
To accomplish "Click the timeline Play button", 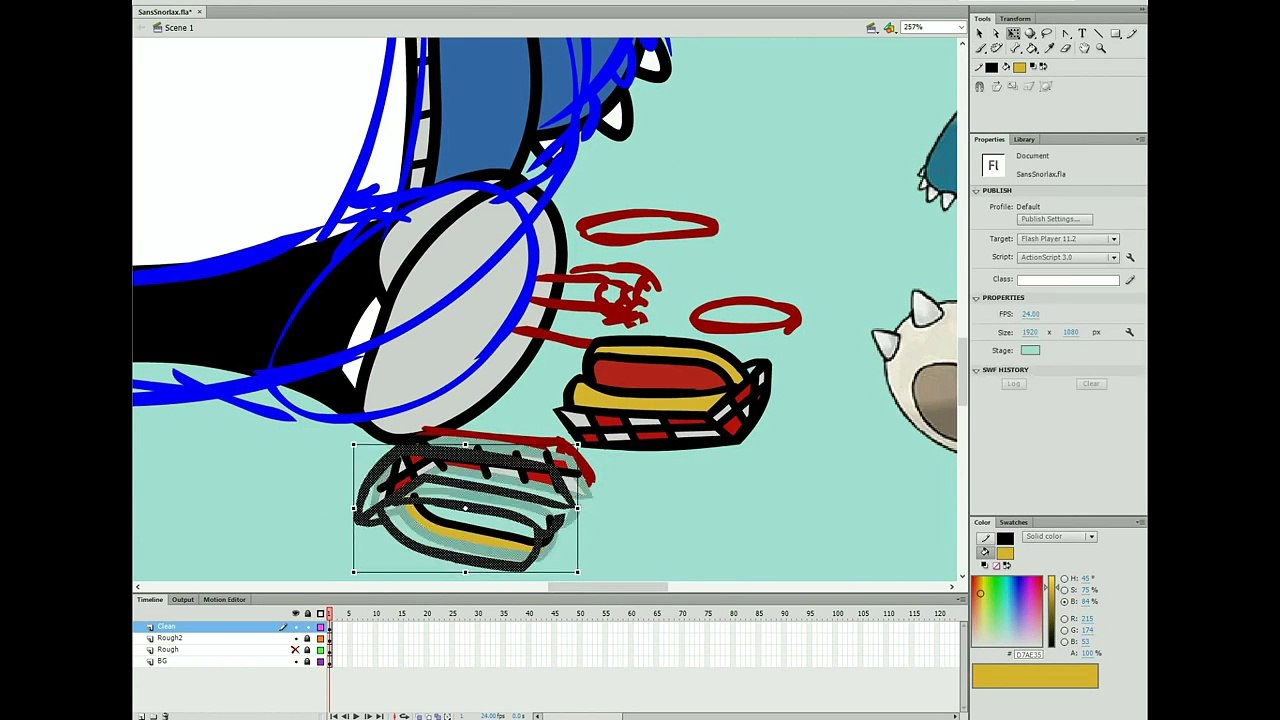I will click(x=356, y=716).
